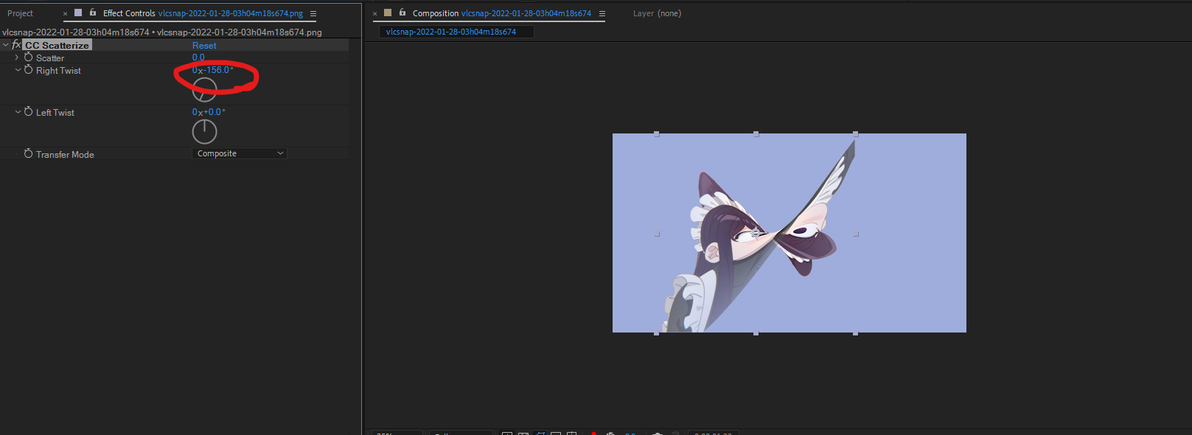Screen dimensions: 1192x435
Task: Close the Effect Controls panel
Action: coord(65,14)
